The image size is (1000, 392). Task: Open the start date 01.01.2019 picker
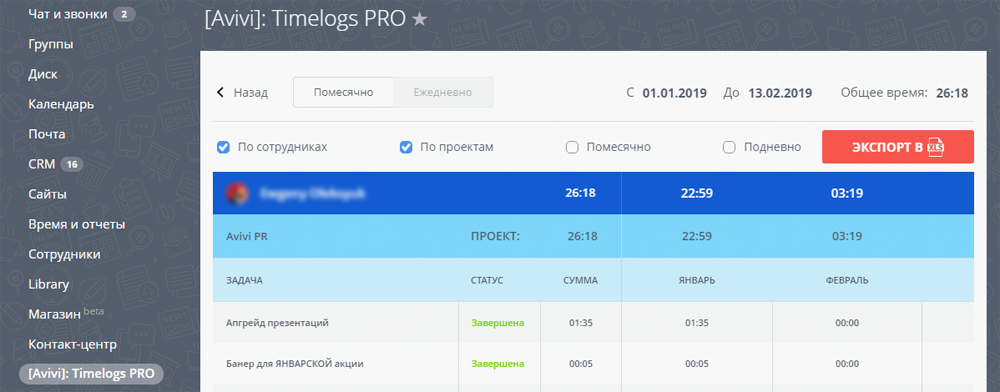pos(674,93)
